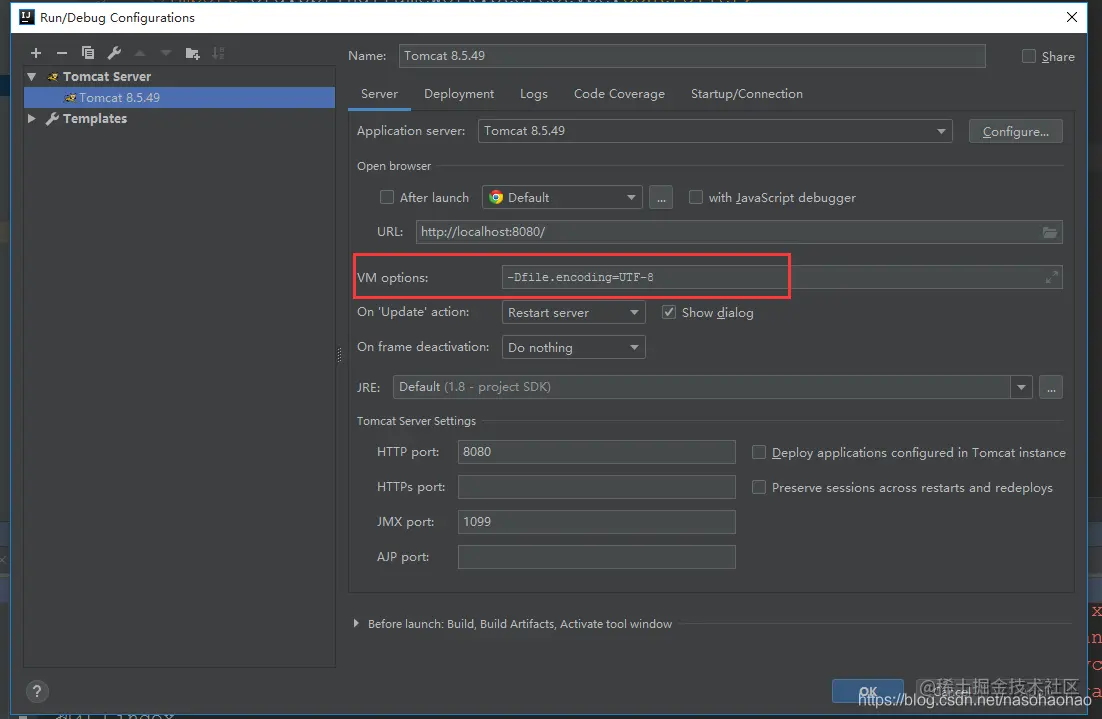Click the AJP port field
The width and height of the screenshot is (1102, 719).
point(596,557)
